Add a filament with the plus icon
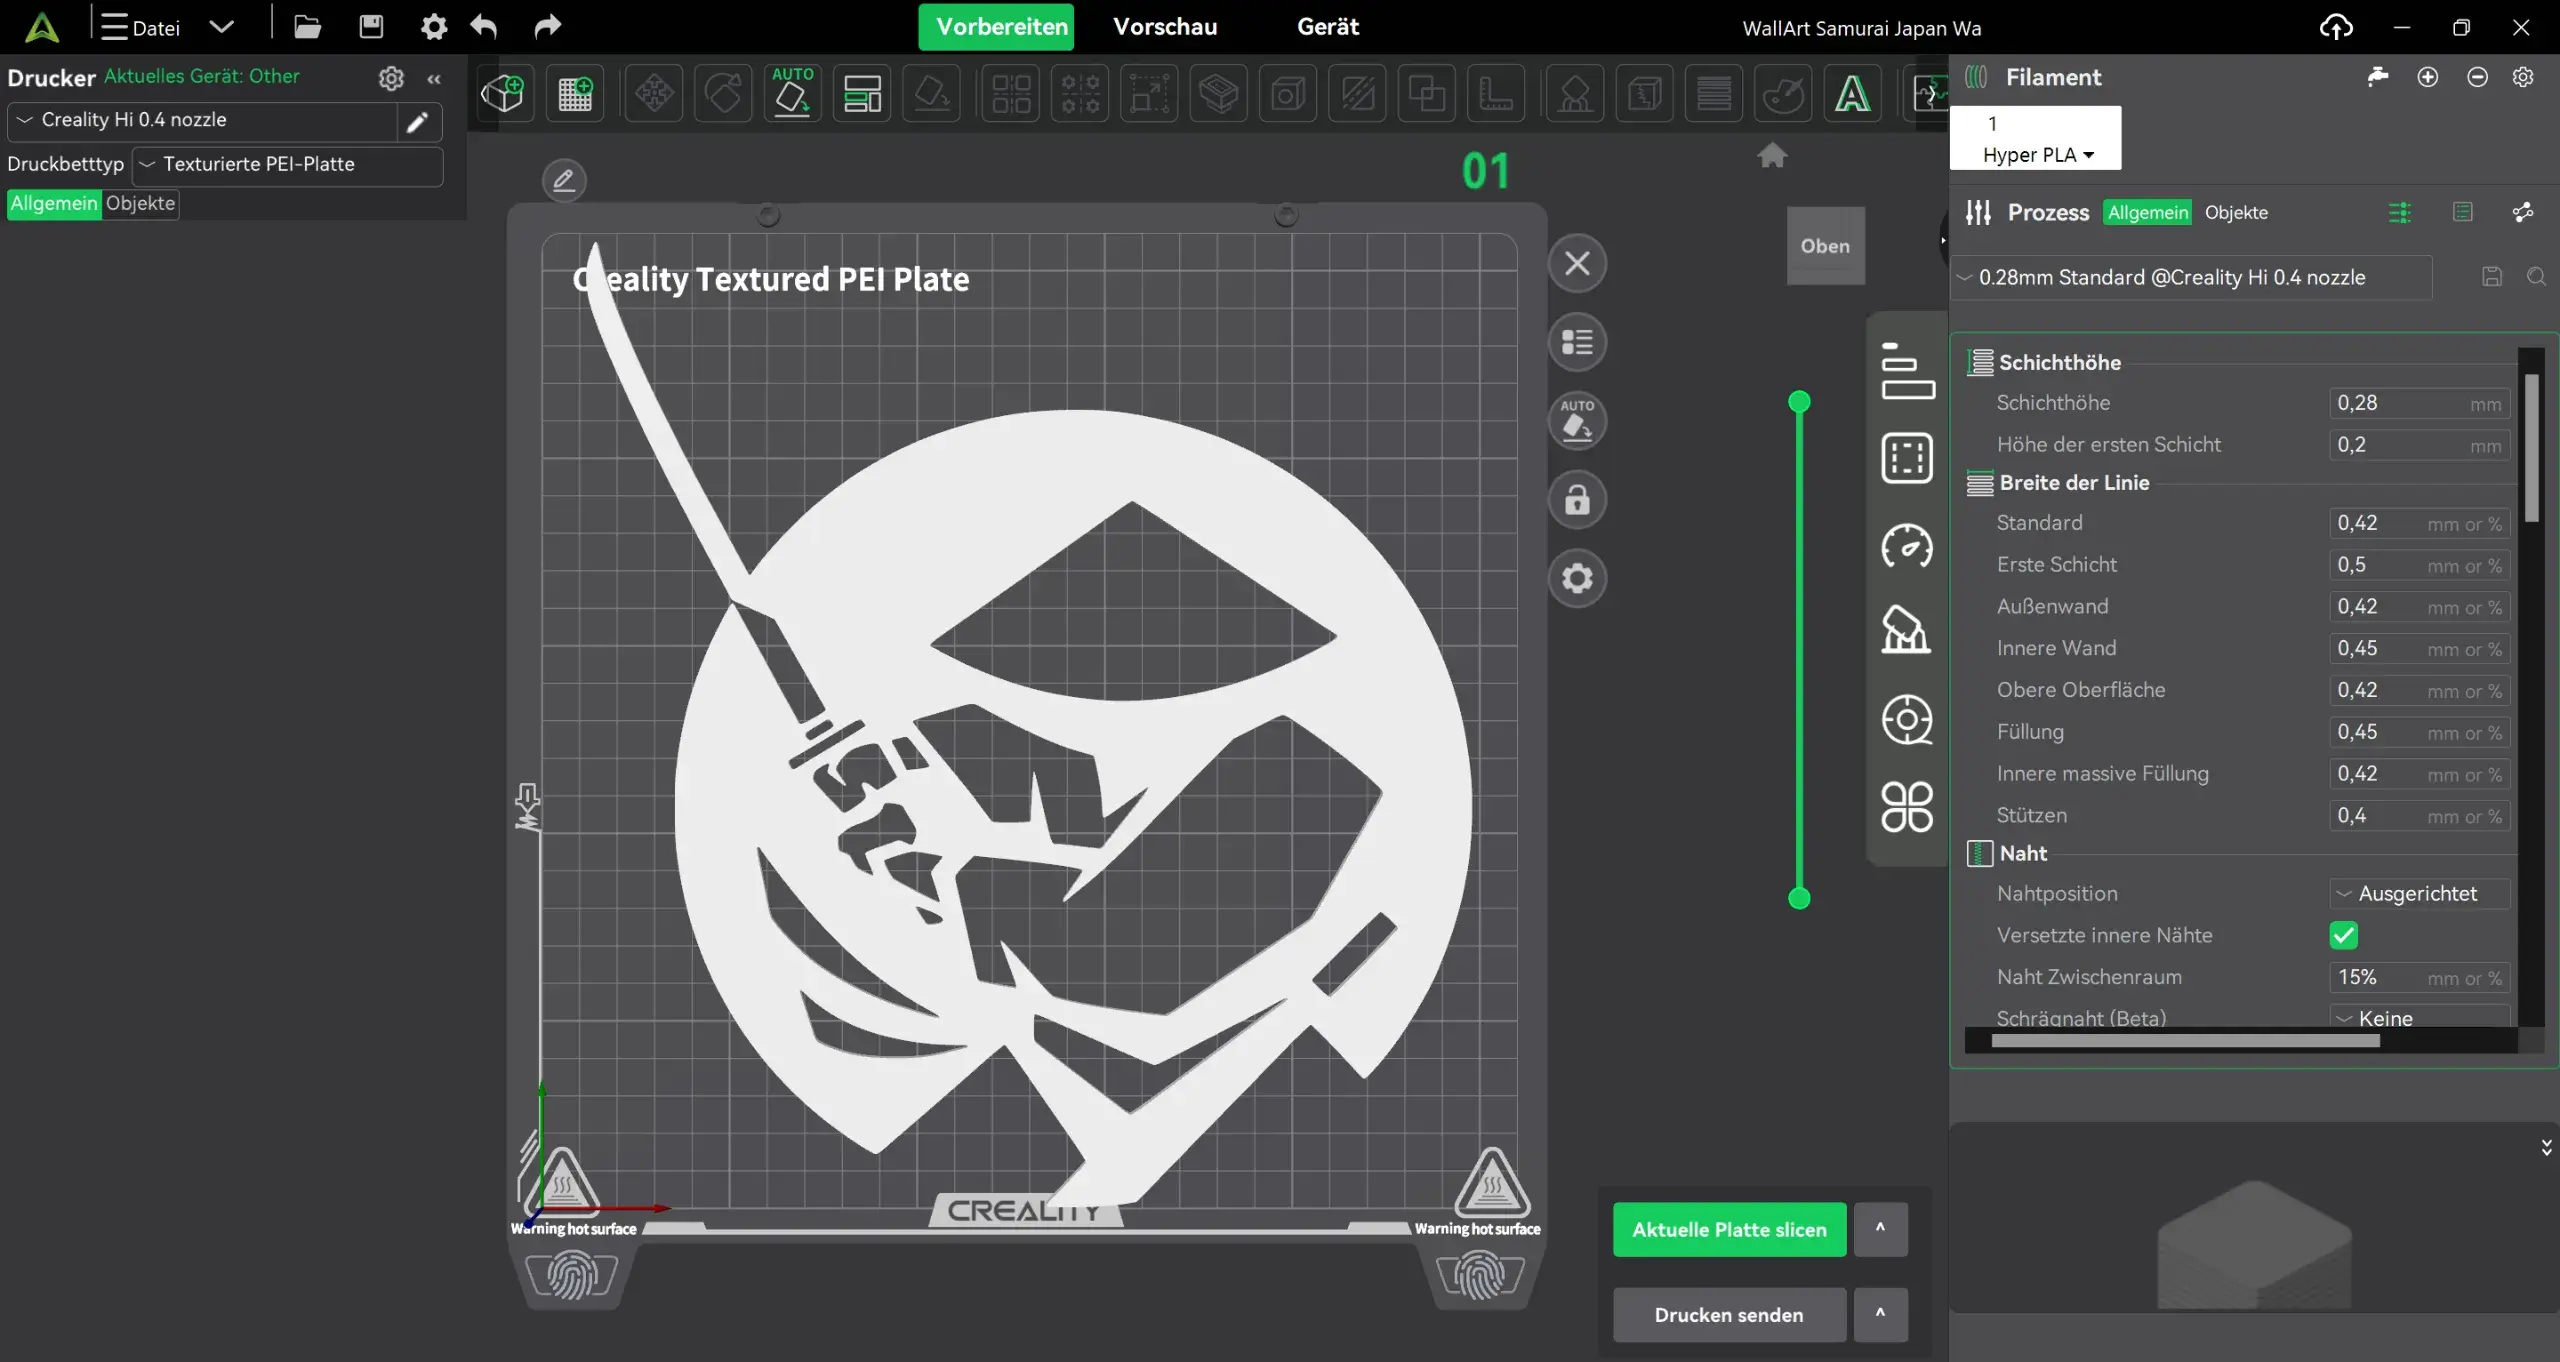2560x1362 pixels. click(x=2428, y=77)
